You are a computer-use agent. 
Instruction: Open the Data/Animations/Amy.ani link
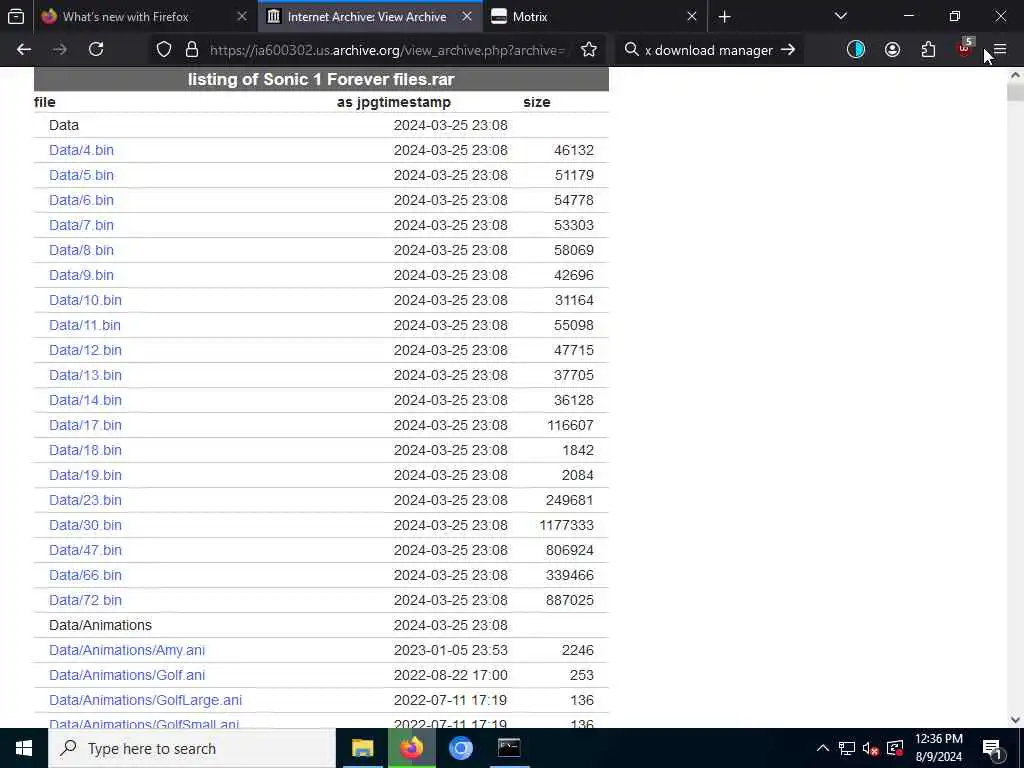127,650
